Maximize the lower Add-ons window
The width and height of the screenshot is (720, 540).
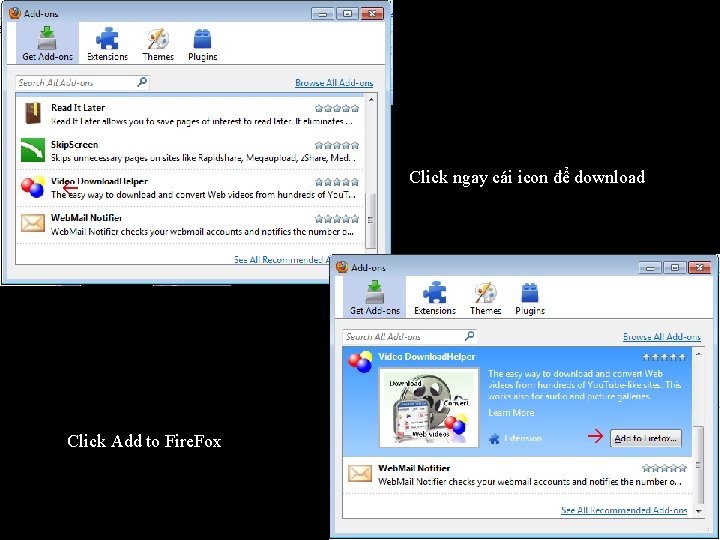[x=675, y=267]
